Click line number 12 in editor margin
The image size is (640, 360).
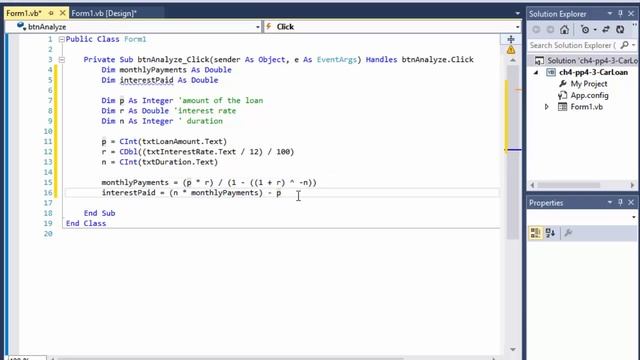point(48,152)
